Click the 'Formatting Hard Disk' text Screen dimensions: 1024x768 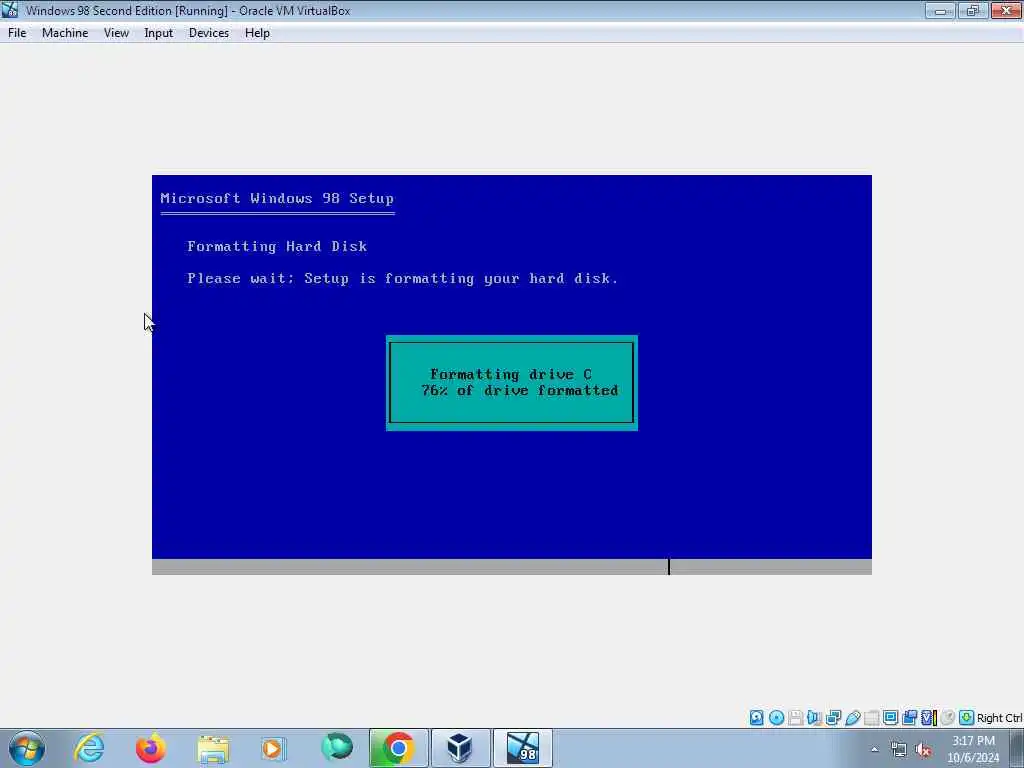coord(277,246)
